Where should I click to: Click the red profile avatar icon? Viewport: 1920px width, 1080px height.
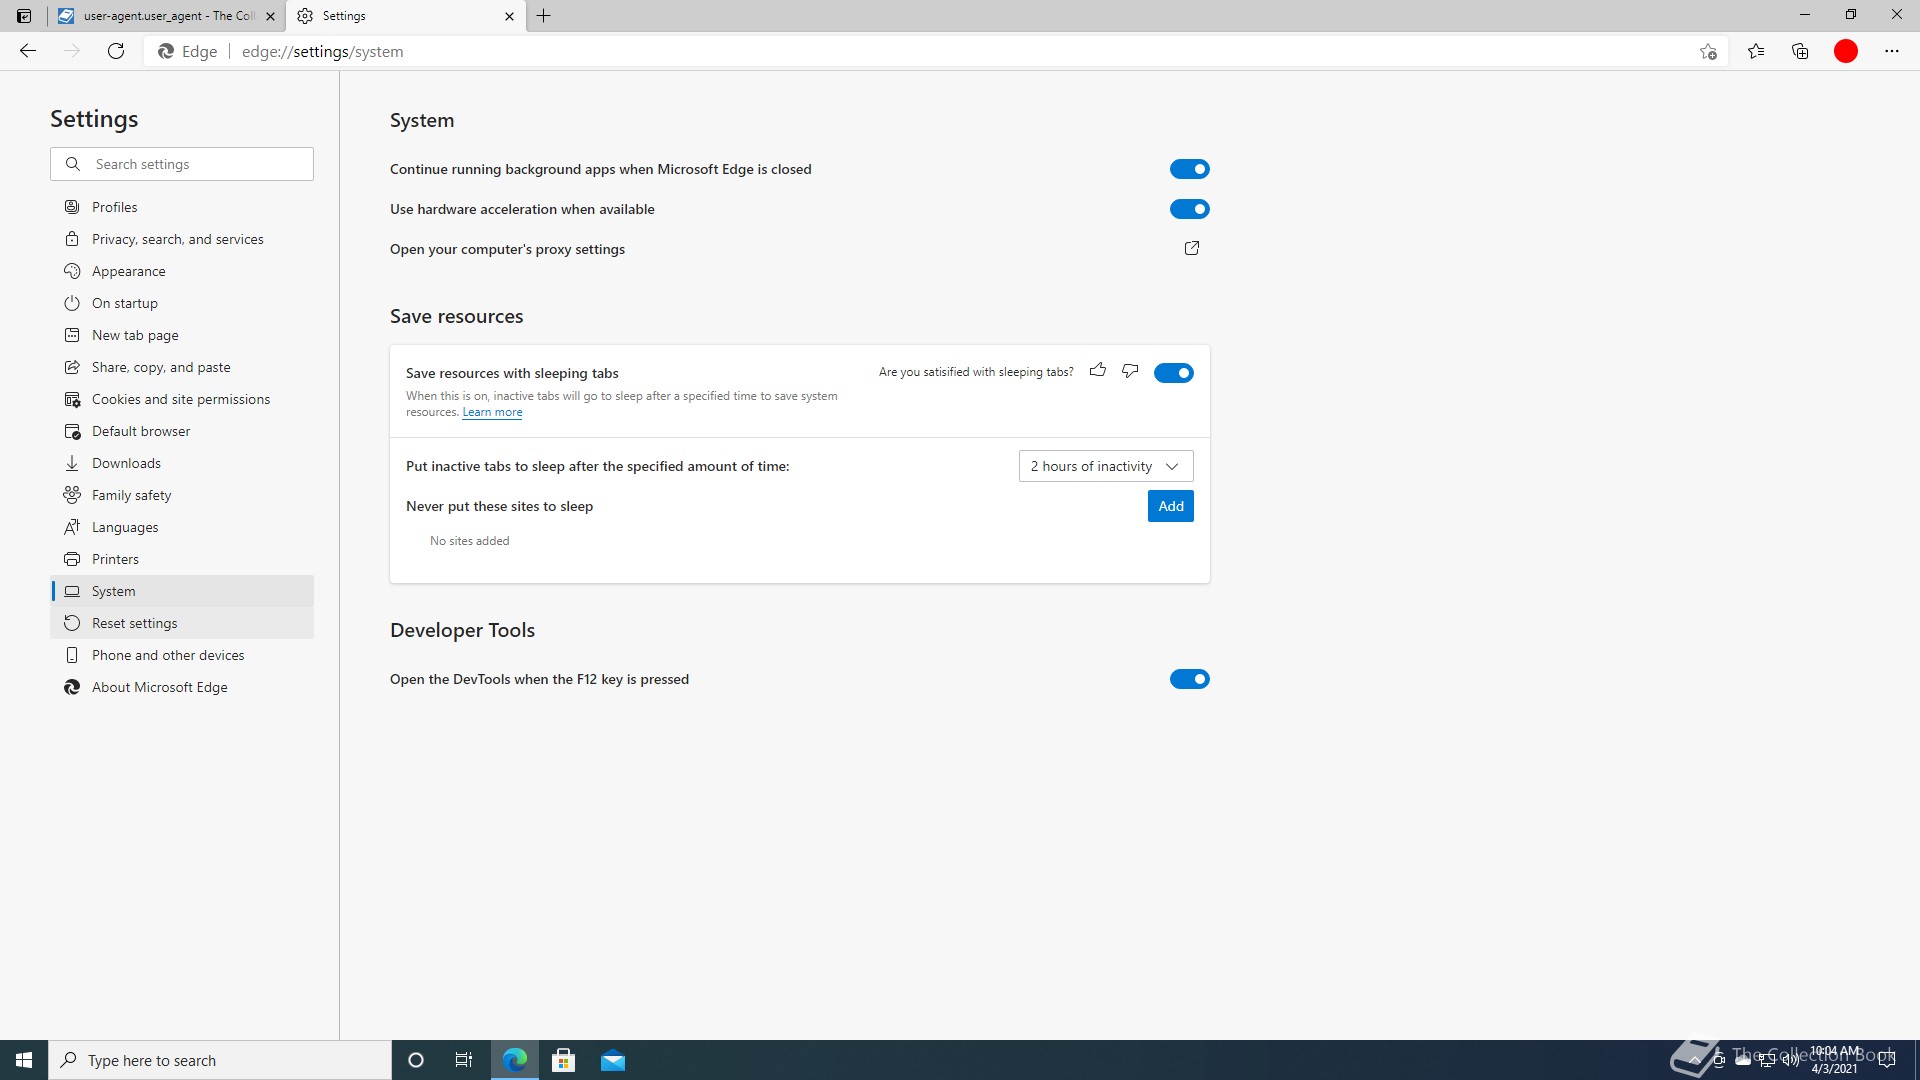(1846, 52)
